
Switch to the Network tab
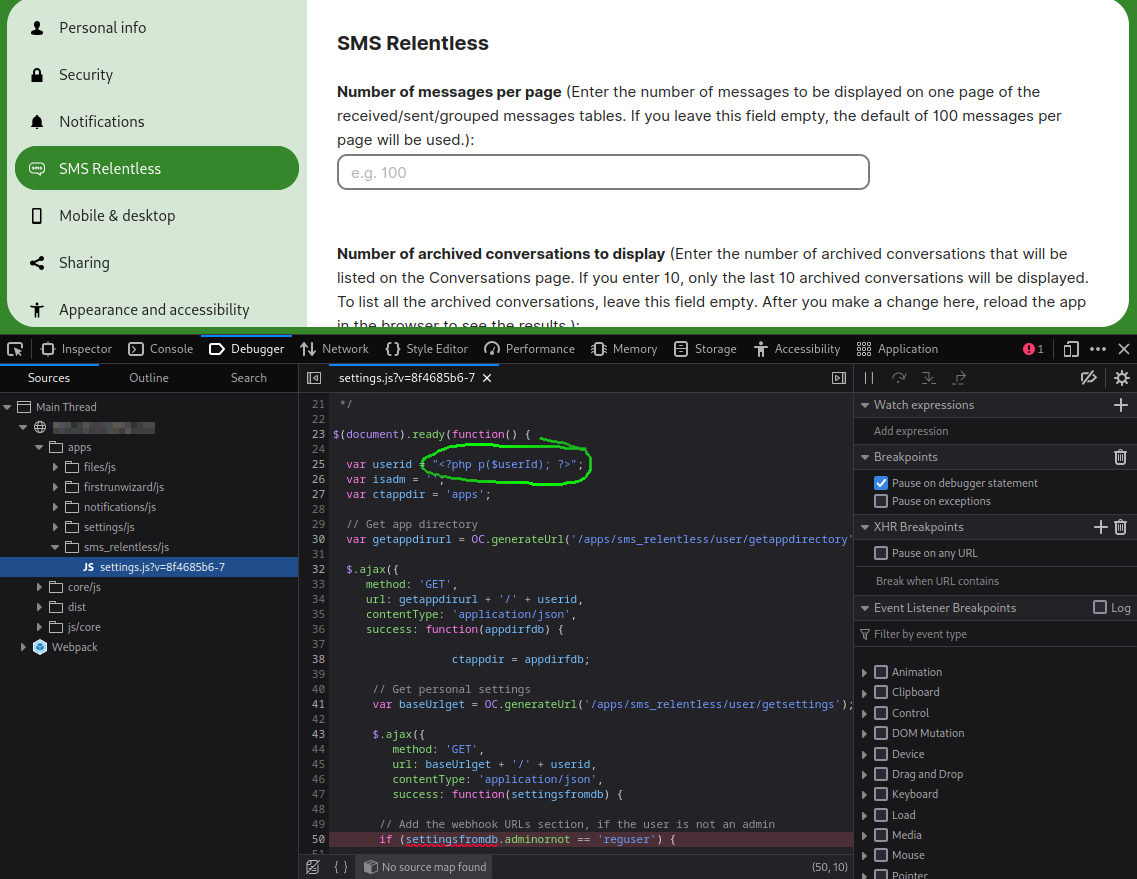click(334, 349)
